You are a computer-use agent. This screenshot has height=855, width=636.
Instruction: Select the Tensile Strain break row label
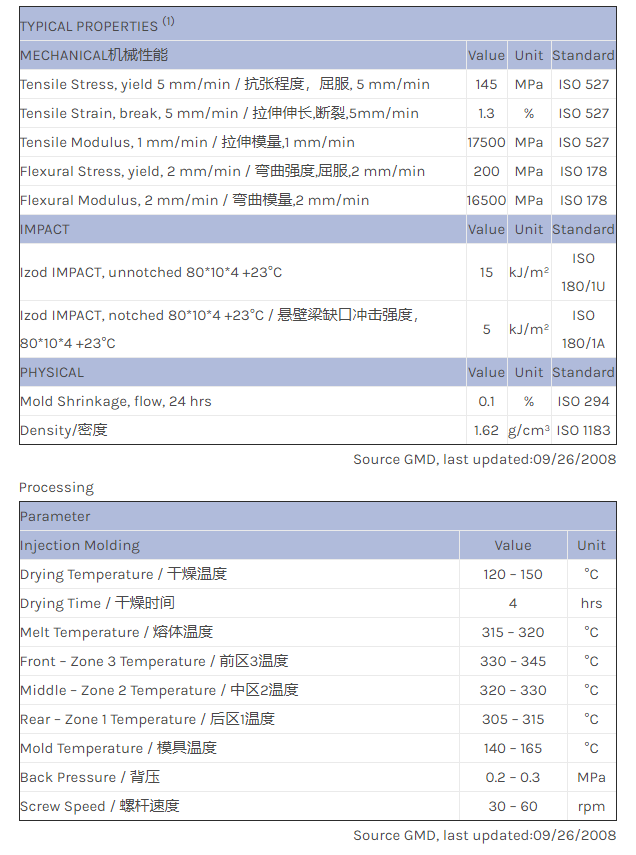click(x=219, y=113)
